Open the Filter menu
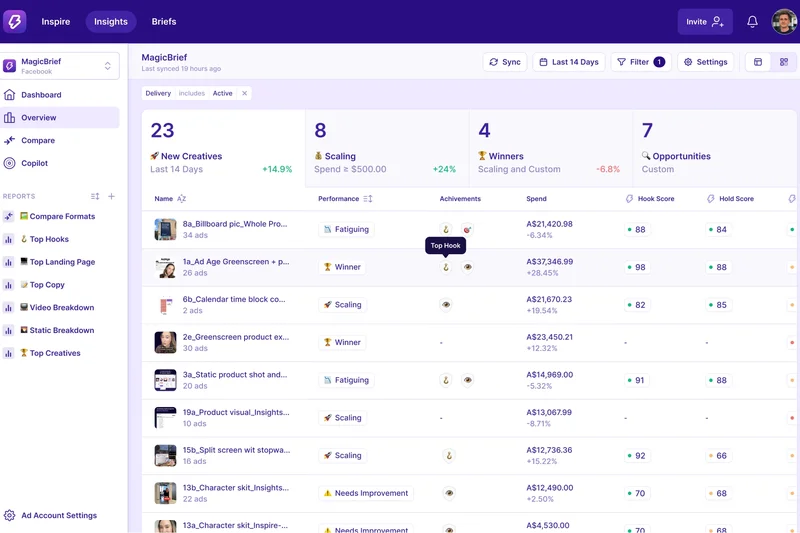This screenshot has height=533, width=800. [640, 62]
